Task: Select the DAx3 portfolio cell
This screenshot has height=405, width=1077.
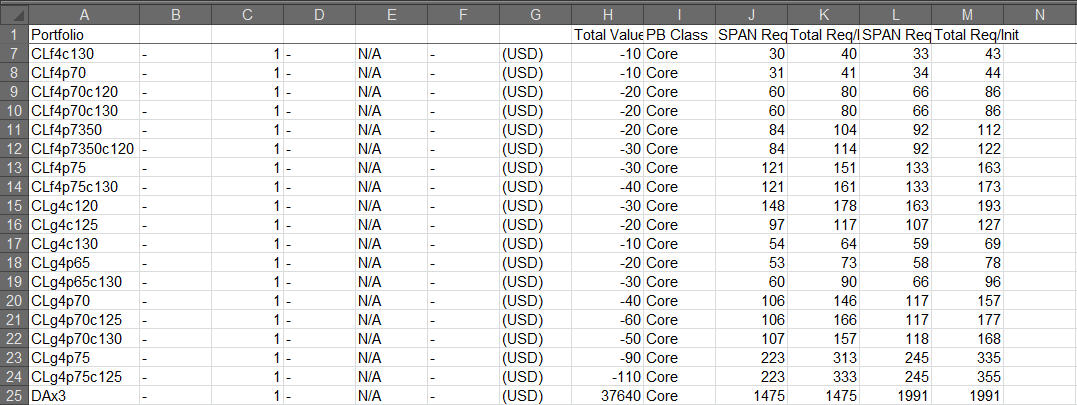Action: [x=84, y=396]
